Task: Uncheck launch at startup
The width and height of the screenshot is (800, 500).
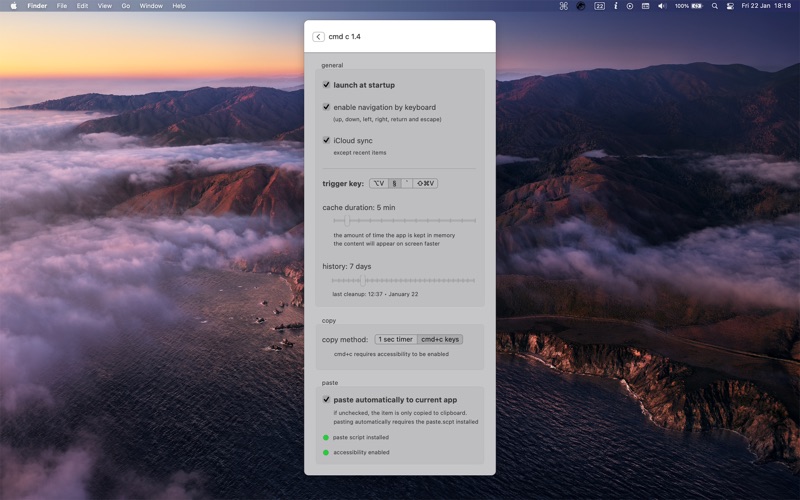Action: (x=327, y=85)
